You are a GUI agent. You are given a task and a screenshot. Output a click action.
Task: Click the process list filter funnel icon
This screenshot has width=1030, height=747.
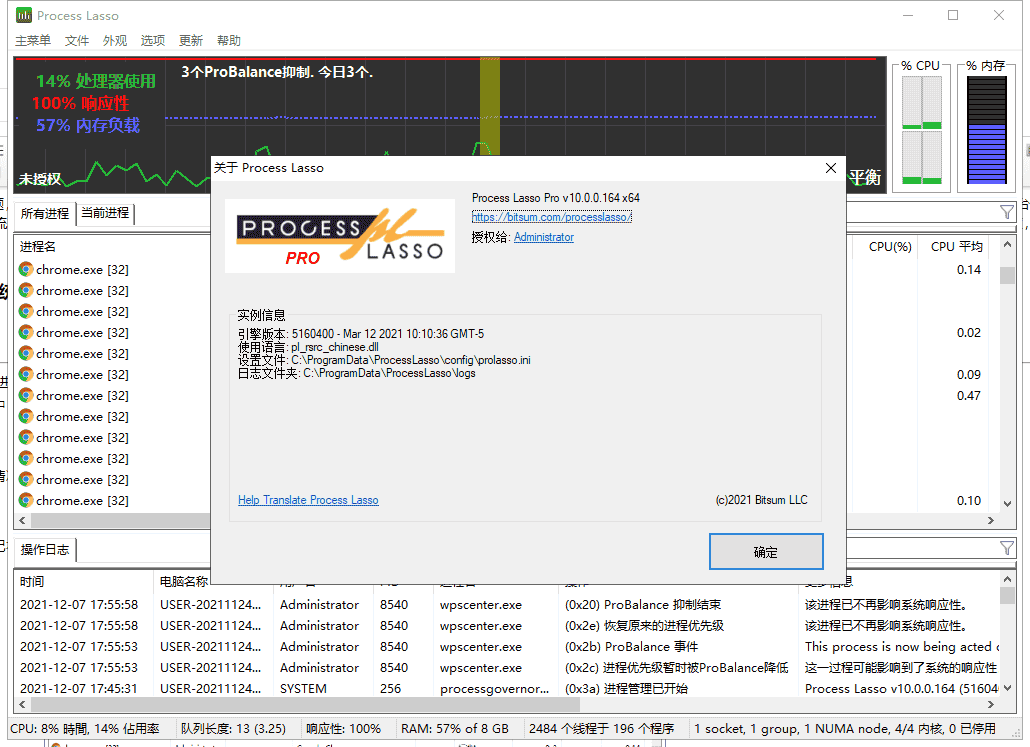pos(1006,212)
